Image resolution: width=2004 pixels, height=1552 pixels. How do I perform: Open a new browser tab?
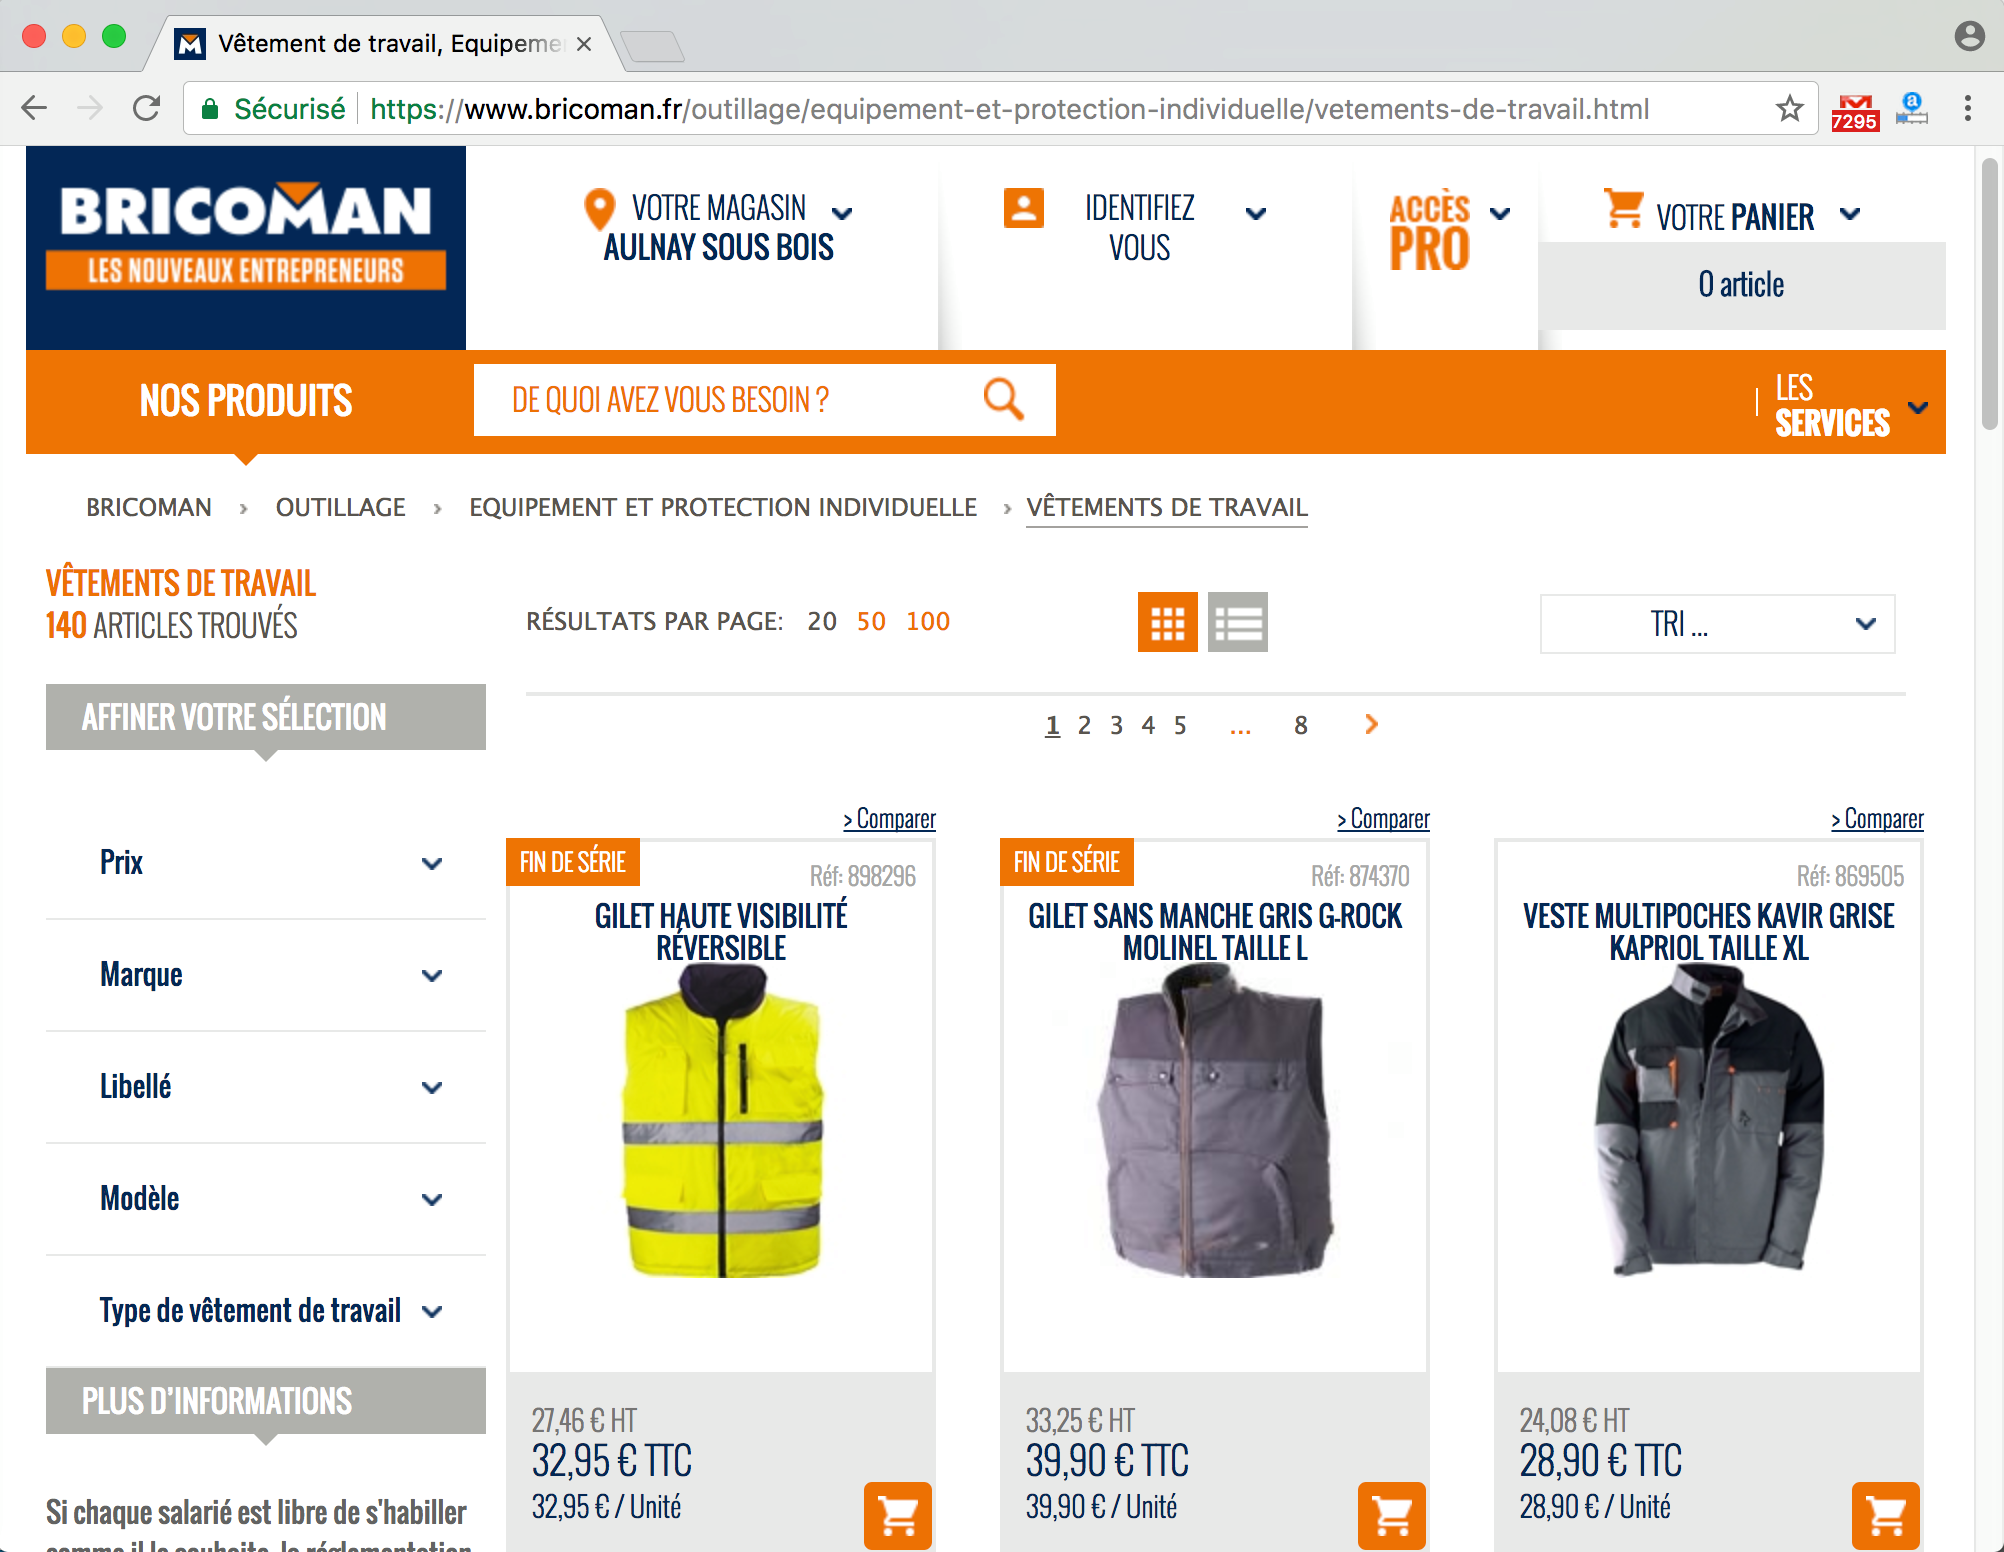[x=652, y=45]
